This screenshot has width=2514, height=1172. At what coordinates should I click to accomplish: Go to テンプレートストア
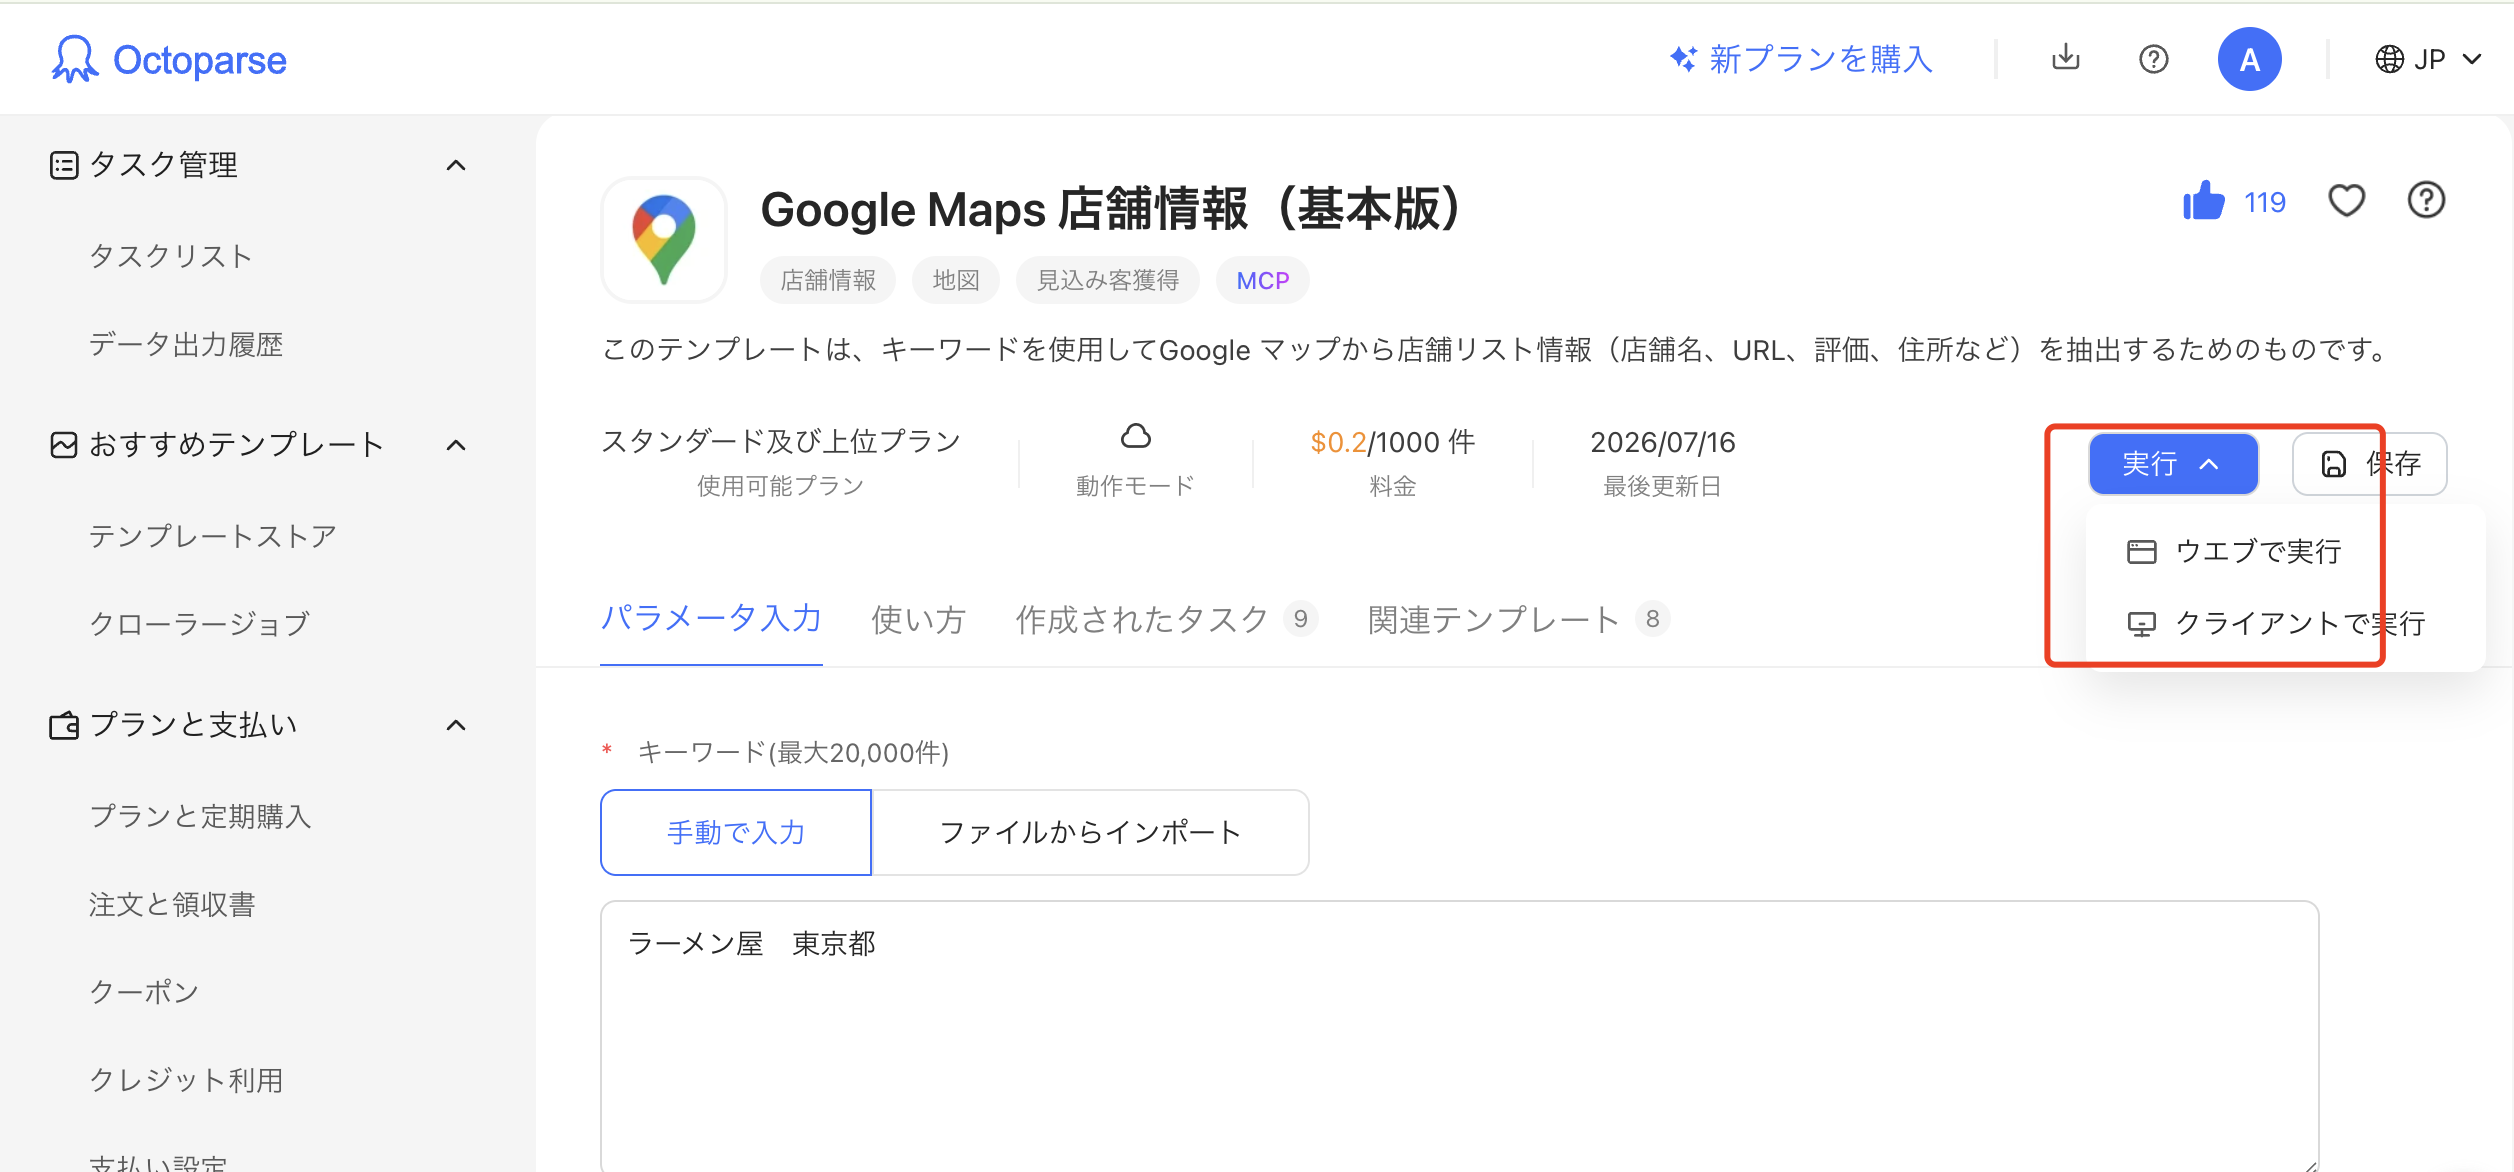point(212,537)
